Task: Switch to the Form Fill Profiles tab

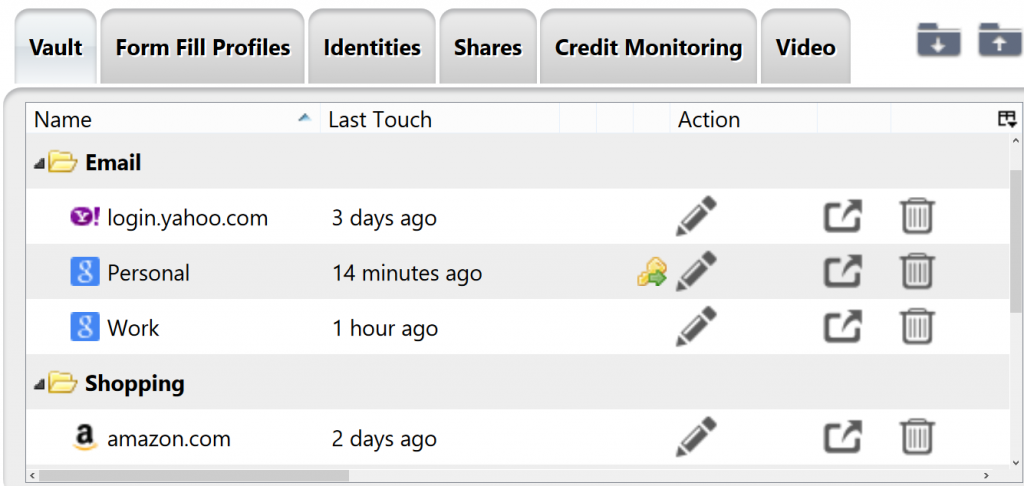Action: click(203, 47)
